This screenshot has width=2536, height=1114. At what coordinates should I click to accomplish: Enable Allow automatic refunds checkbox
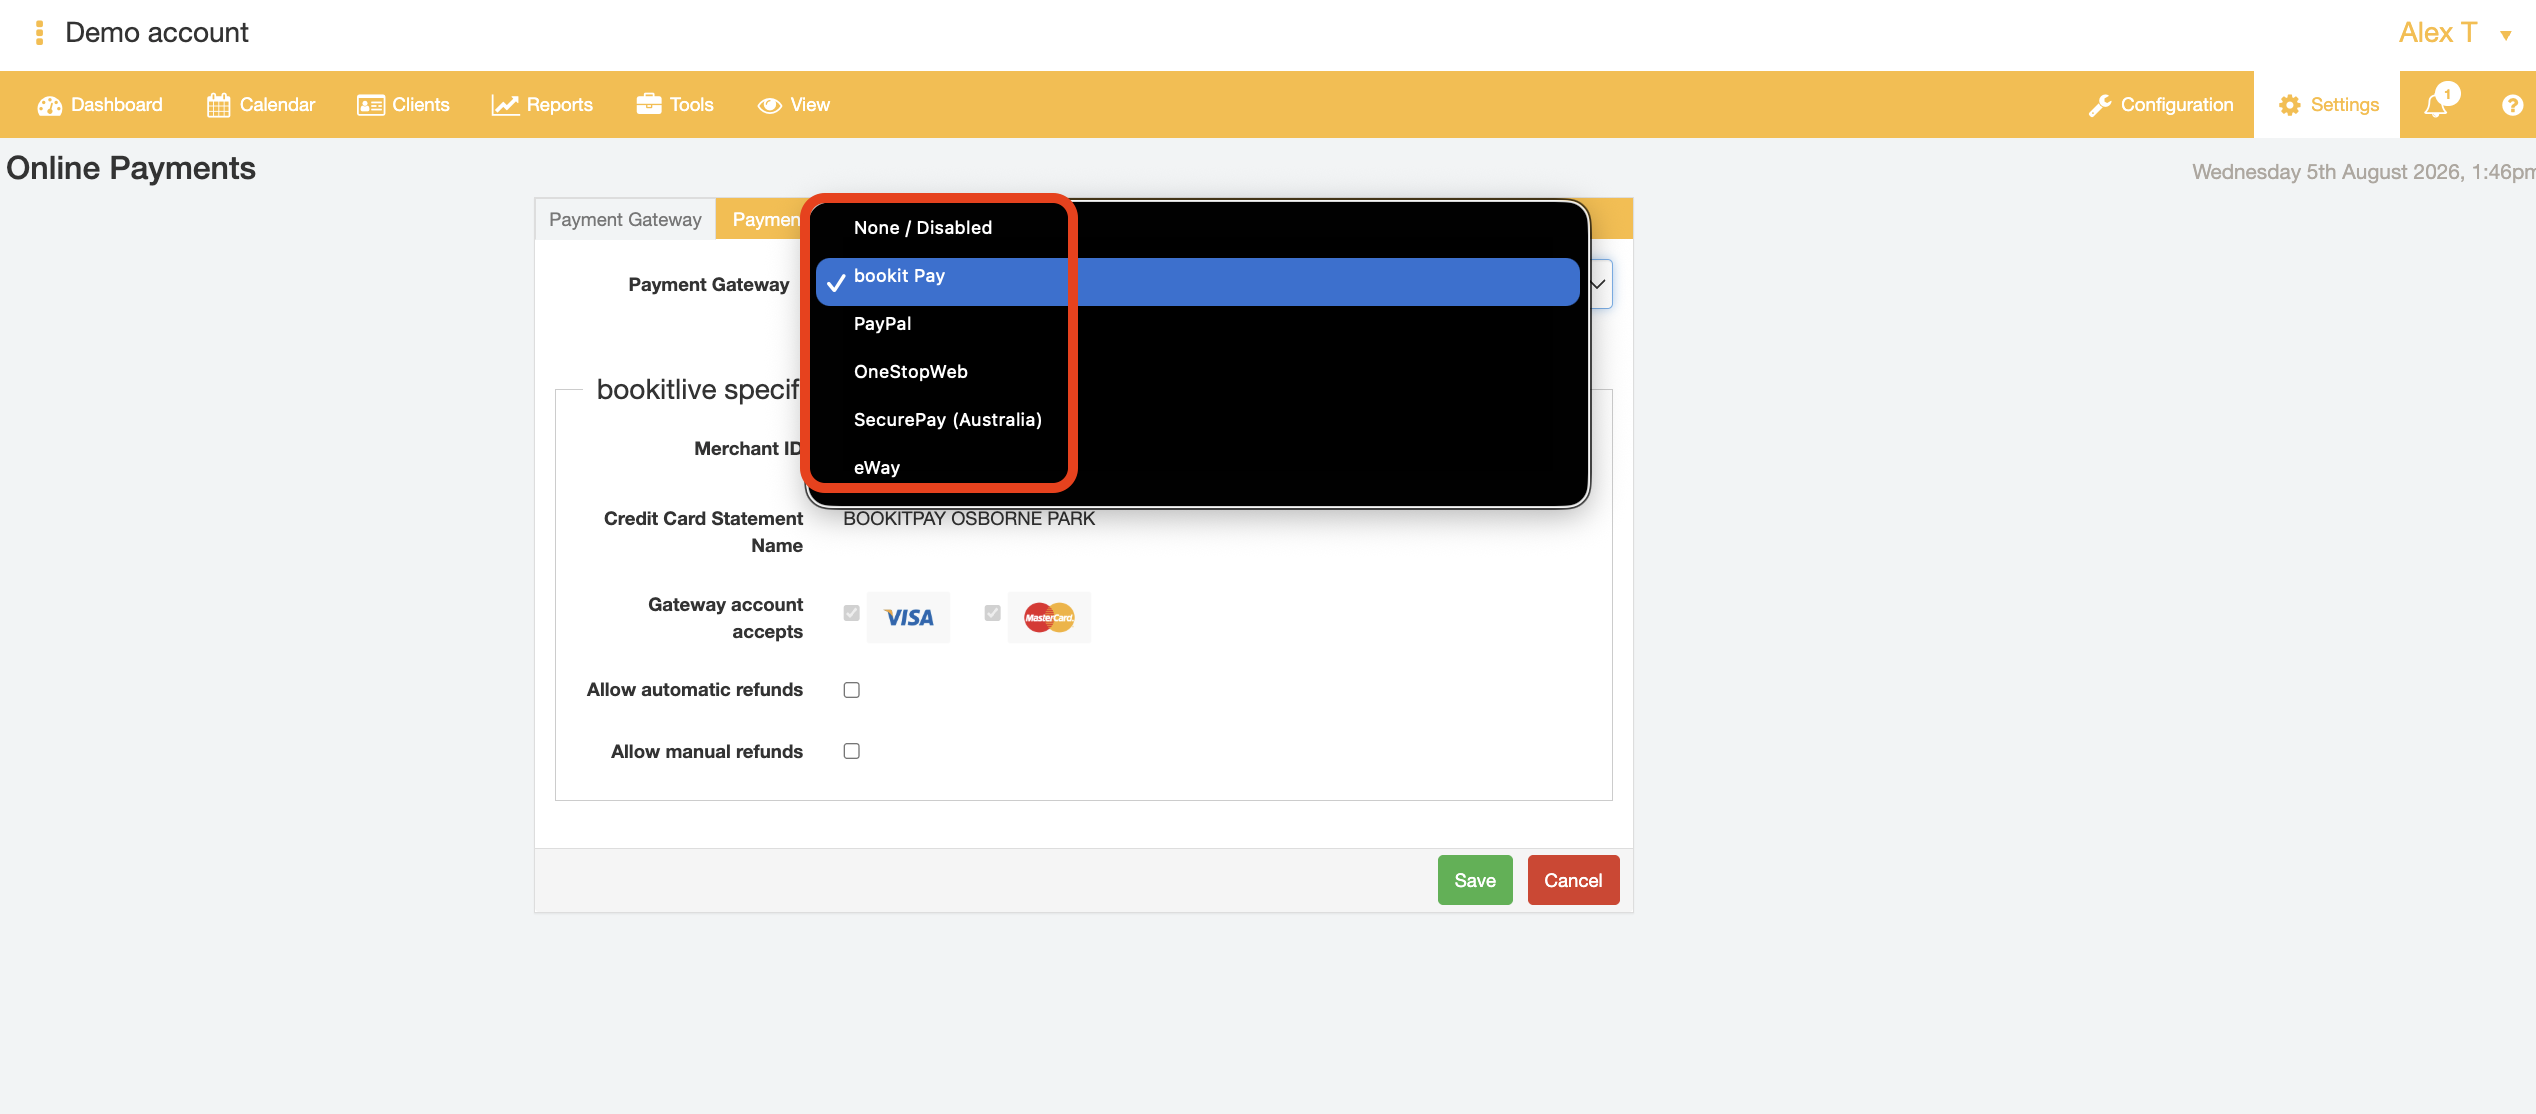click(851, 690)
